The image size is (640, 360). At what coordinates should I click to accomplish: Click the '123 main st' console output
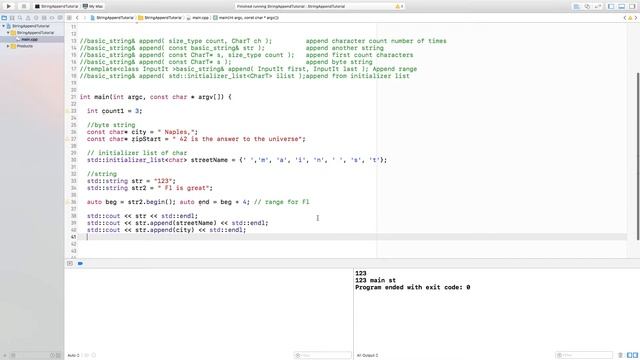click(x=376, y=280)
